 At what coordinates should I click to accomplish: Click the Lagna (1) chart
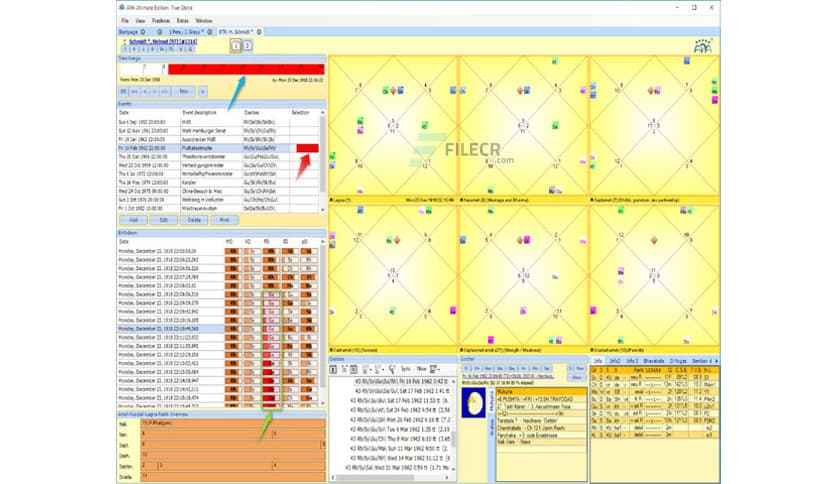[392, 126]
